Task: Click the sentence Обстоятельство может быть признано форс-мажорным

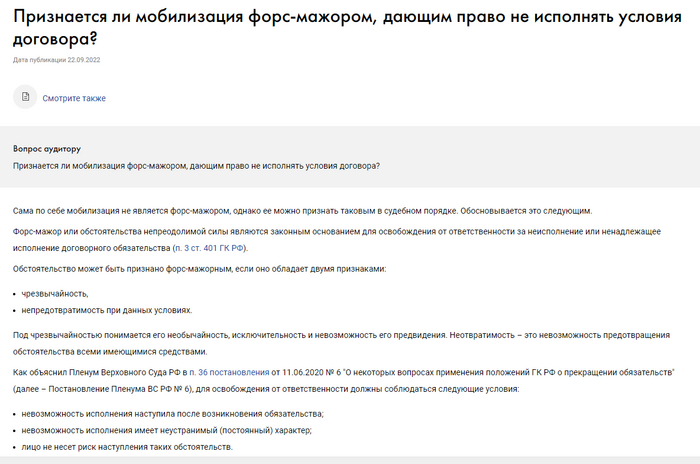Action: (x=200, y=269)
